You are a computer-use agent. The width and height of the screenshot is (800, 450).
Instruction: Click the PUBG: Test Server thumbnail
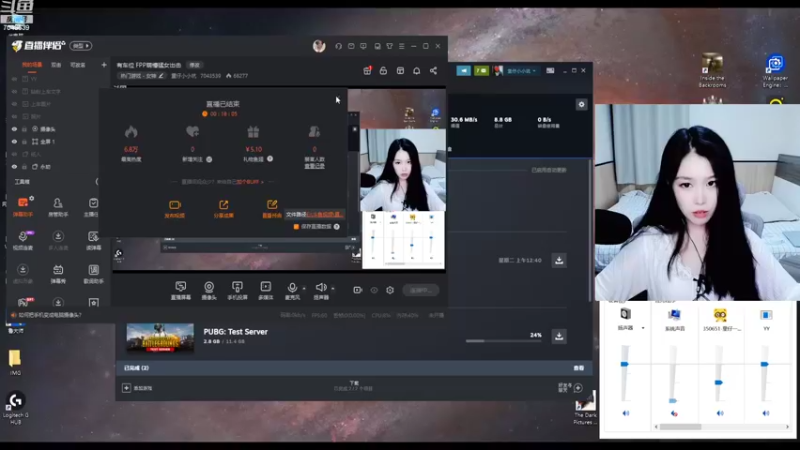coord(160,337)
